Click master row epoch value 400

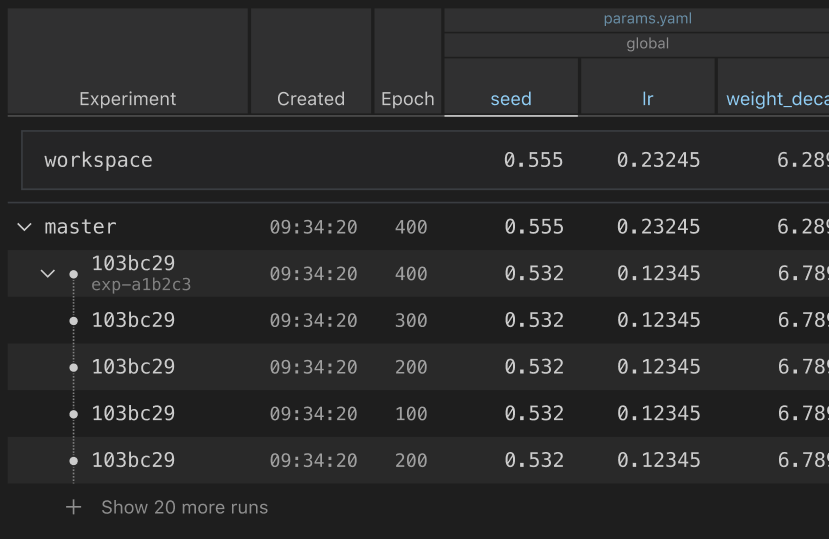[x=411, y=227]
